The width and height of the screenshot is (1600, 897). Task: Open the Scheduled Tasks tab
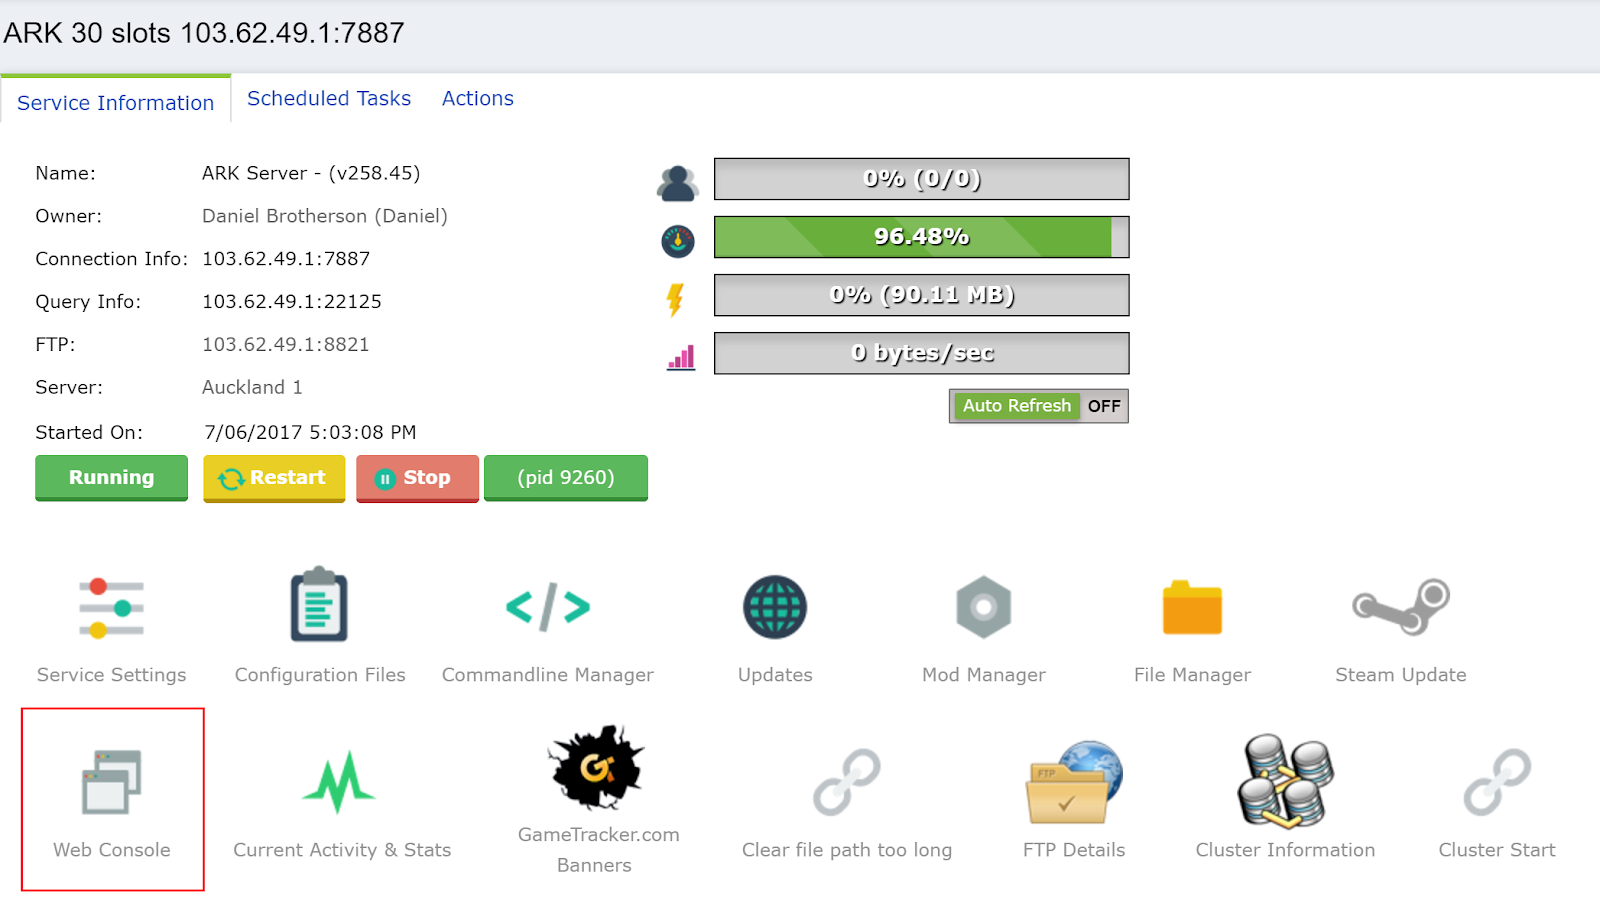(x=329, y=98)
